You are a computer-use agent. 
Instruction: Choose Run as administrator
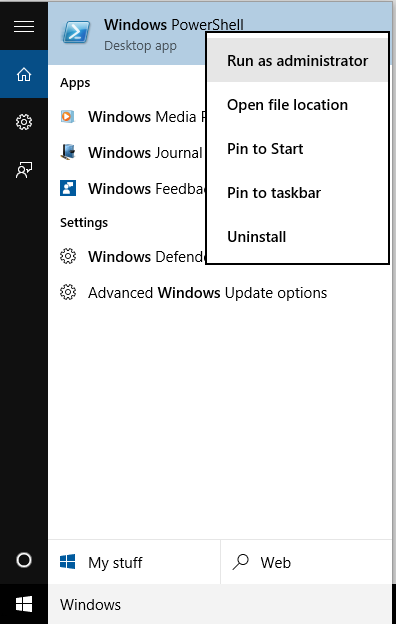[297, 60]
